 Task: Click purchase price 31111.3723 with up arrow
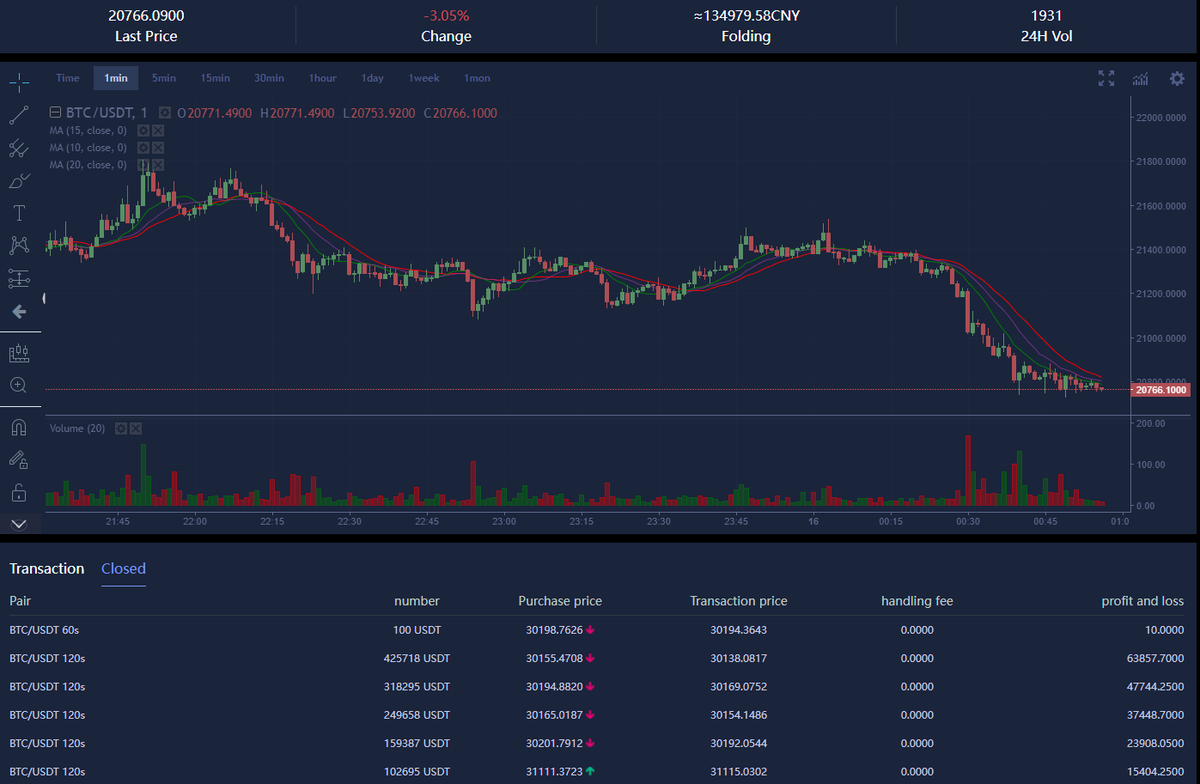click(x=561, y=771)
